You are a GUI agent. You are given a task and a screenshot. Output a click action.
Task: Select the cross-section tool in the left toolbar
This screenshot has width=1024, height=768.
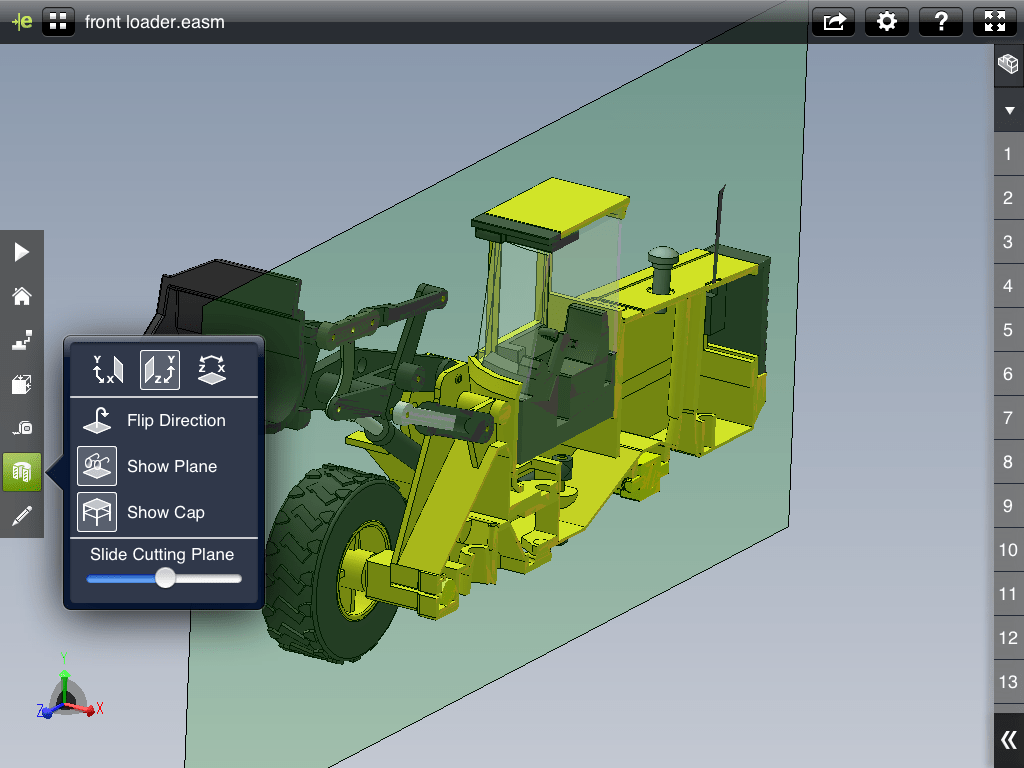point(21,471)
